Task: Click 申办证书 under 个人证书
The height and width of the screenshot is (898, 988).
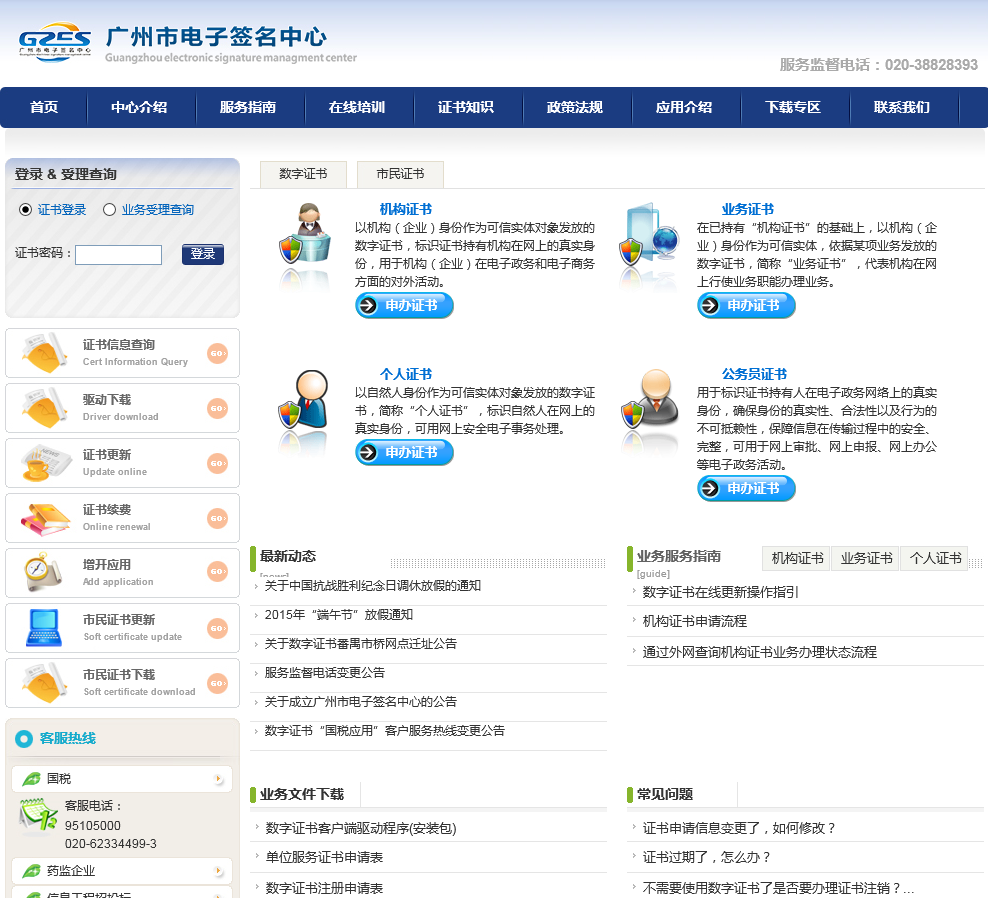Action: click(405, 452)
